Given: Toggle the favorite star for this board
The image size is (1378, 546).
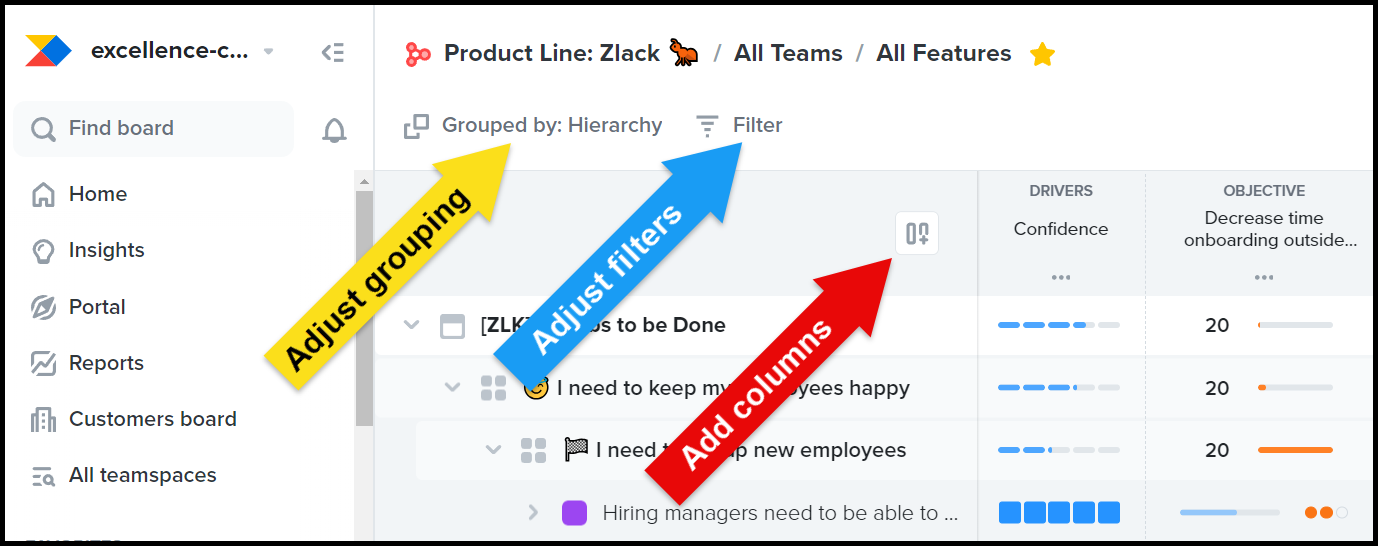Looking at the screenshot, I should (1042, 54).
